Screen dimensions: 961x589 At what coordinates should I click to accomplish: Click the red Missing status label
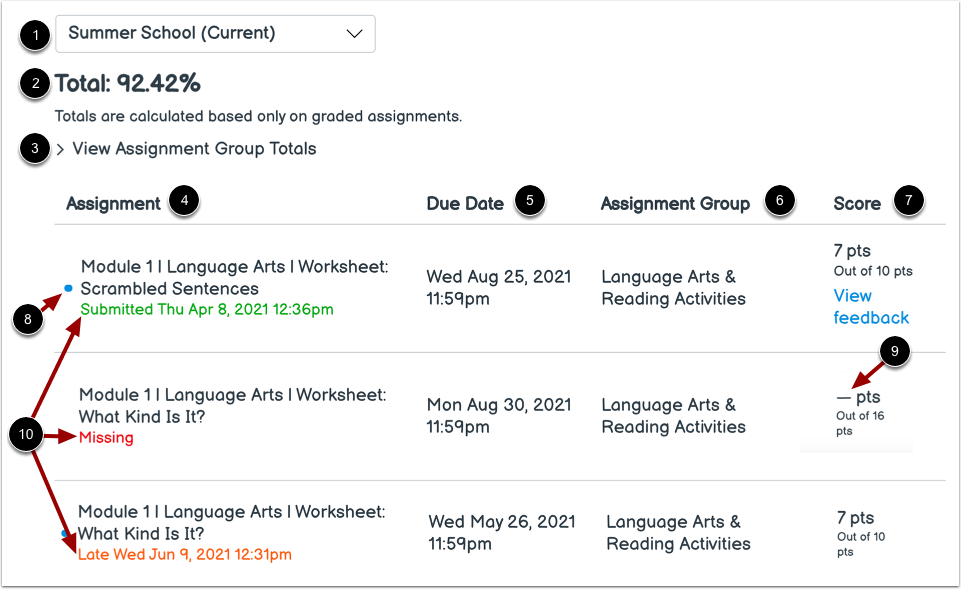pyautogui.click(x=106, y=437)
